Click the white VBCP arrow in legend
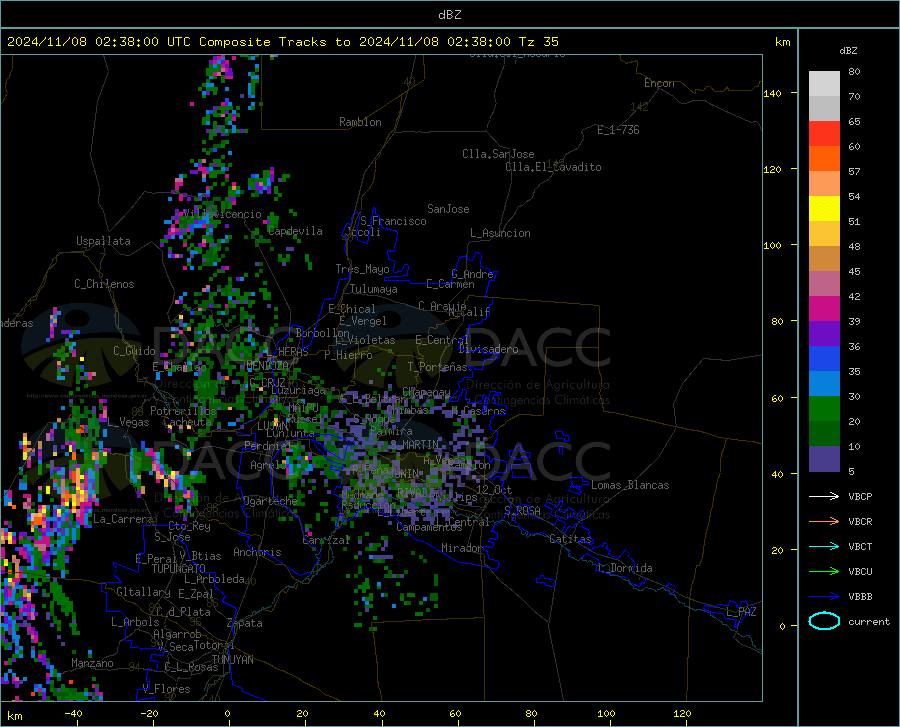The image size is (900, 727). (x=824, y=496)
